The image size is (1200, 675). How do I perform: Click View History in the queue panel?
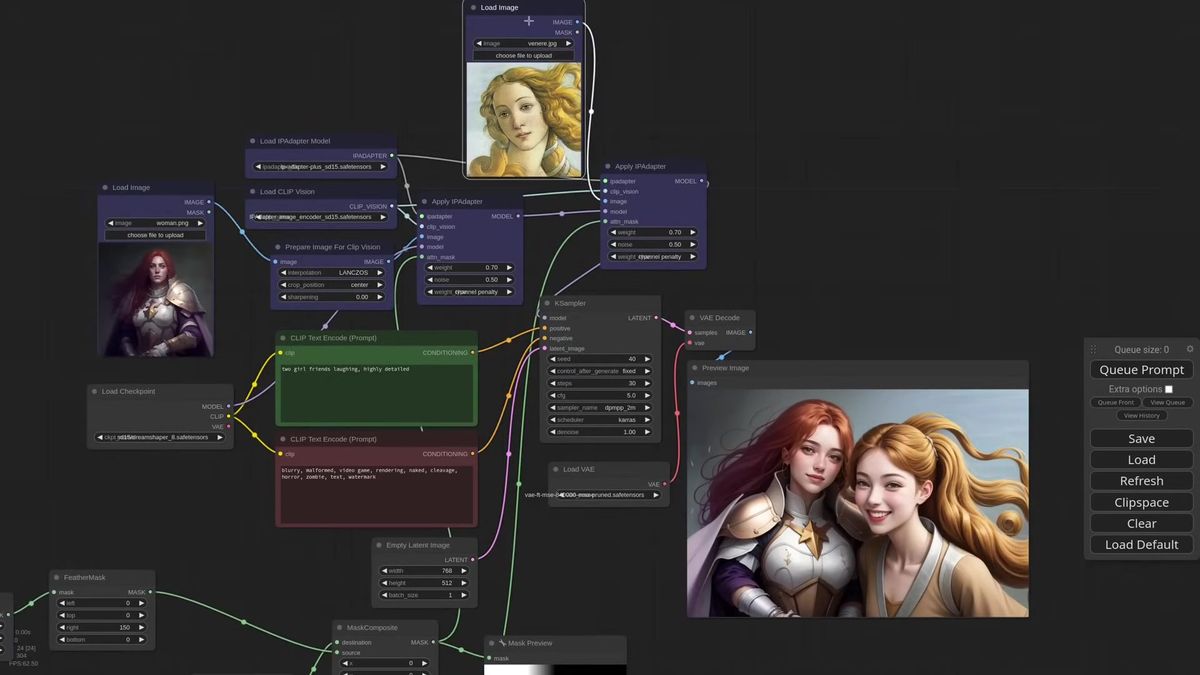tap(1142, 416)
